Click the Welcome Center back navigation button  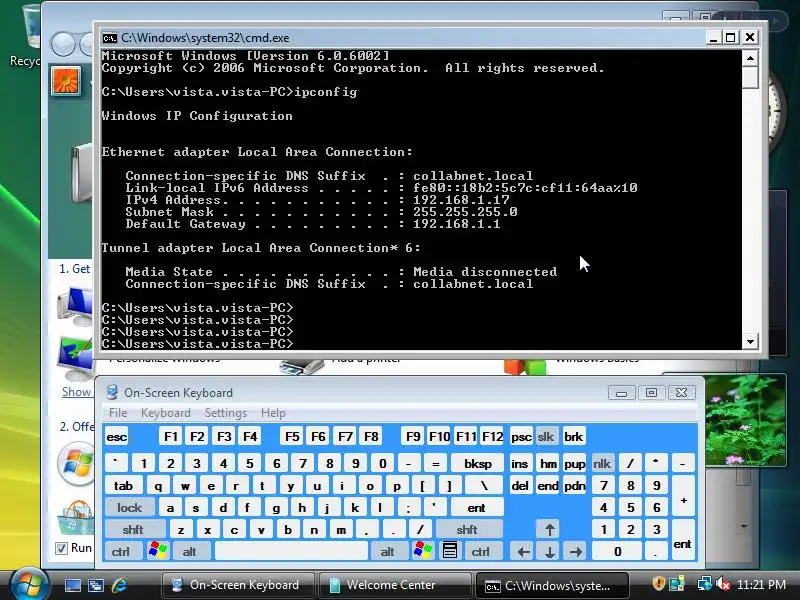pos(63,44)
